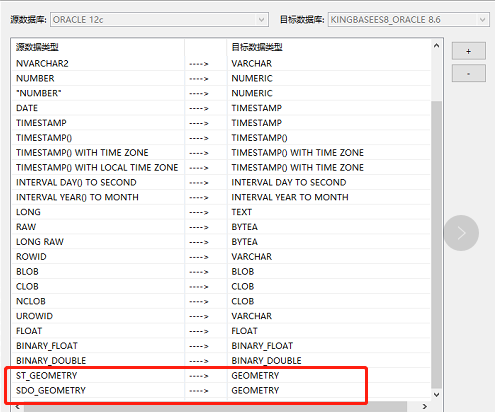Select source TIMESTAMP() WITH TIME ZONE
The width and height of the screenshot is (495, 412).
tap(82, 153)
